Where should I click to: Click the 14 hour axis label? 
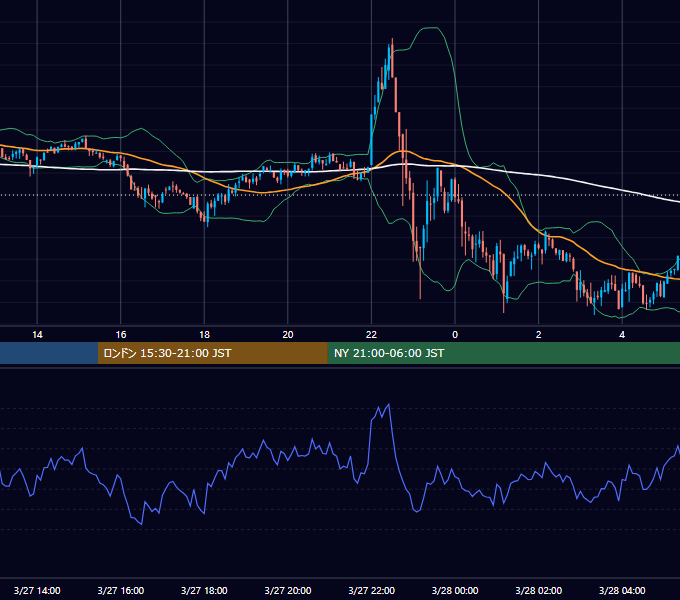tap(37, 335)
